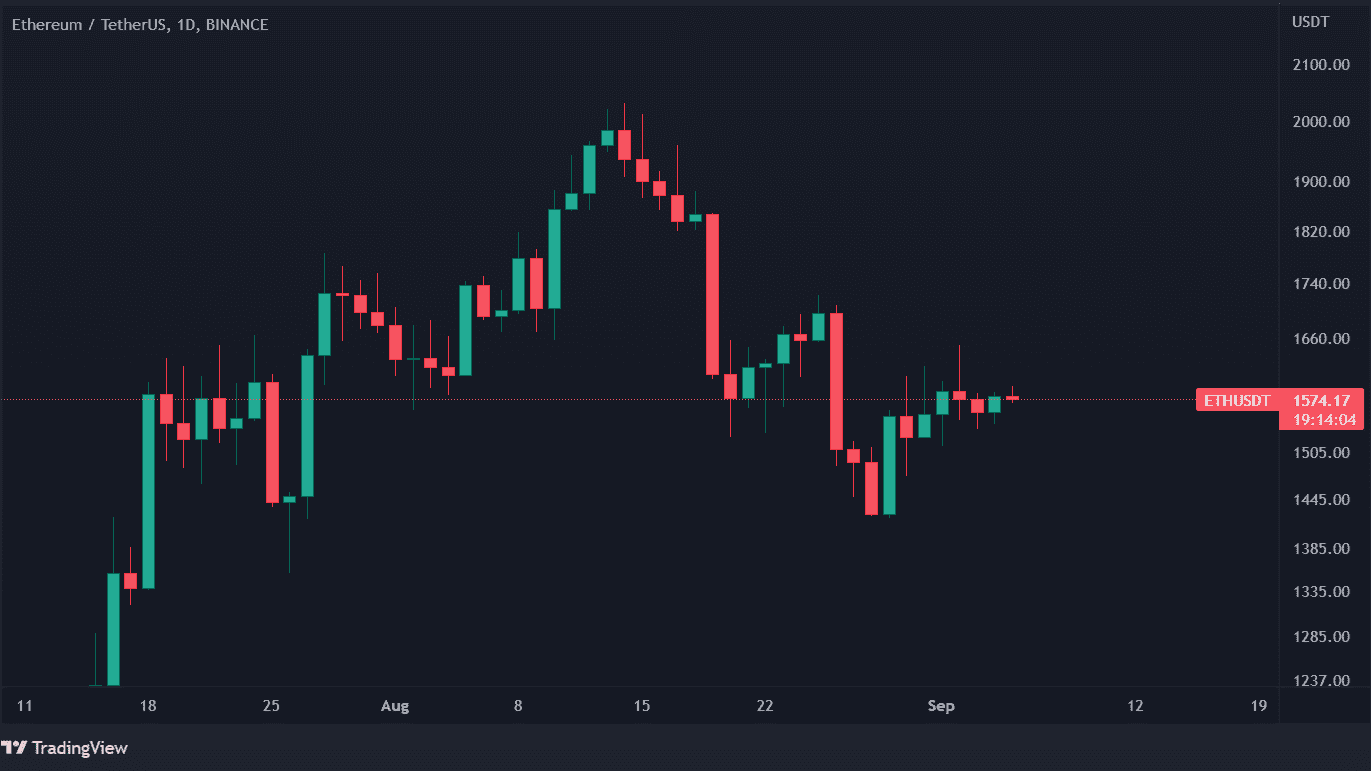Click the 19:14:04 countdown timer label

pyautogui.click(x=1321, y=420)
